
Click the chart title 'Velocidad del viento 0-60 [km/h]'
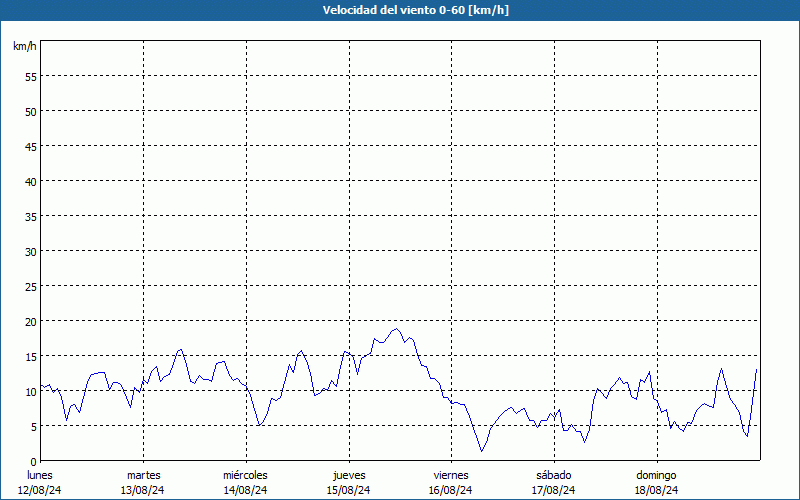(x=416, y=10)
